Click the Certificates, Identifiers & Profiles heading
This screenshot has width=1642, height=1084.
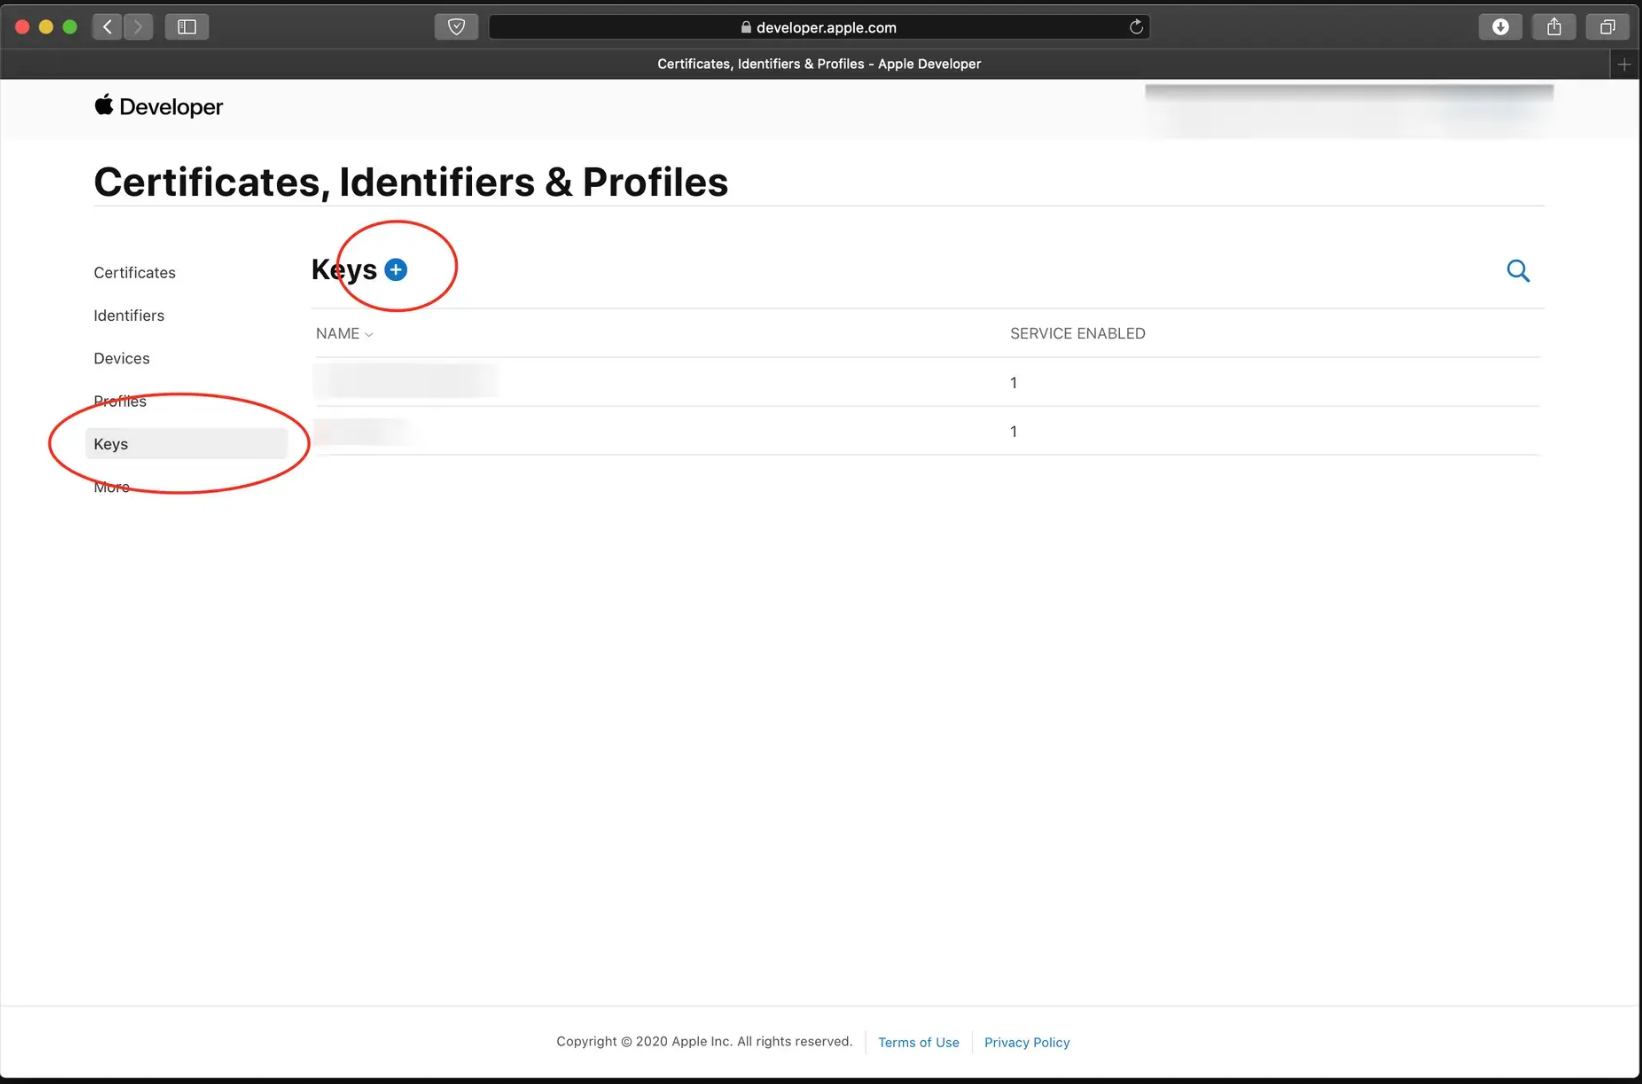tap(411, 182)
